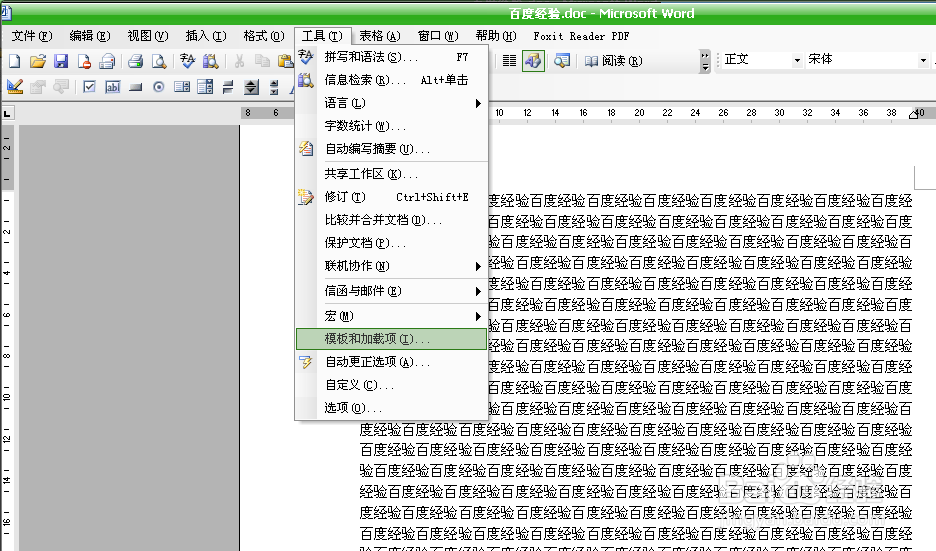The width and height of the screenshot is (936, 551).
Task: Click the Permission restricted-document icon
Action: 84,61
